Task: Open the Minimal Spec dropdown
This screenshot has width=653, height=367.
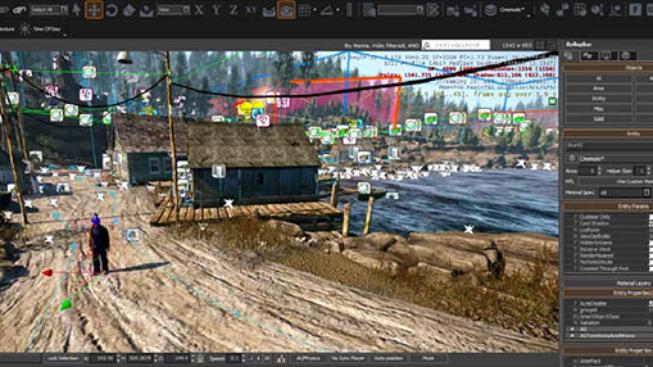Action: (624, 192)
